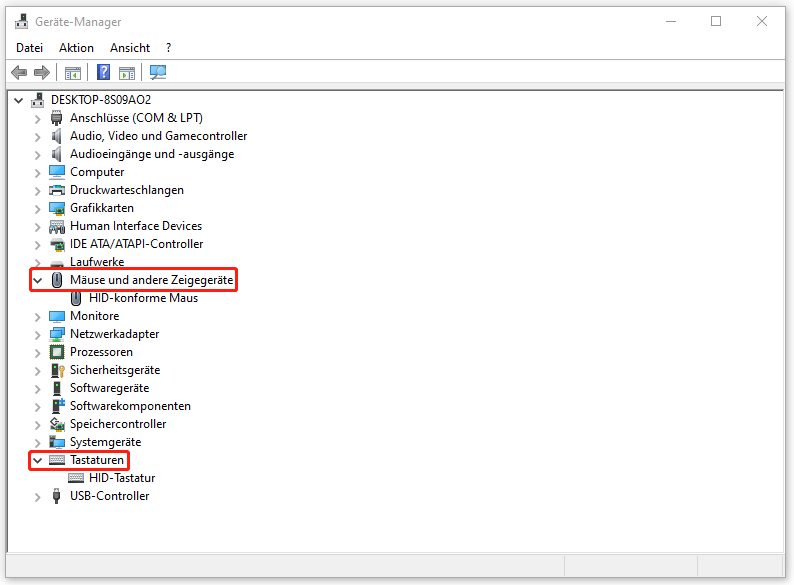Scan for hardware changes using monitor icon
The image size is (794, 585).
[x=158, y=72]
